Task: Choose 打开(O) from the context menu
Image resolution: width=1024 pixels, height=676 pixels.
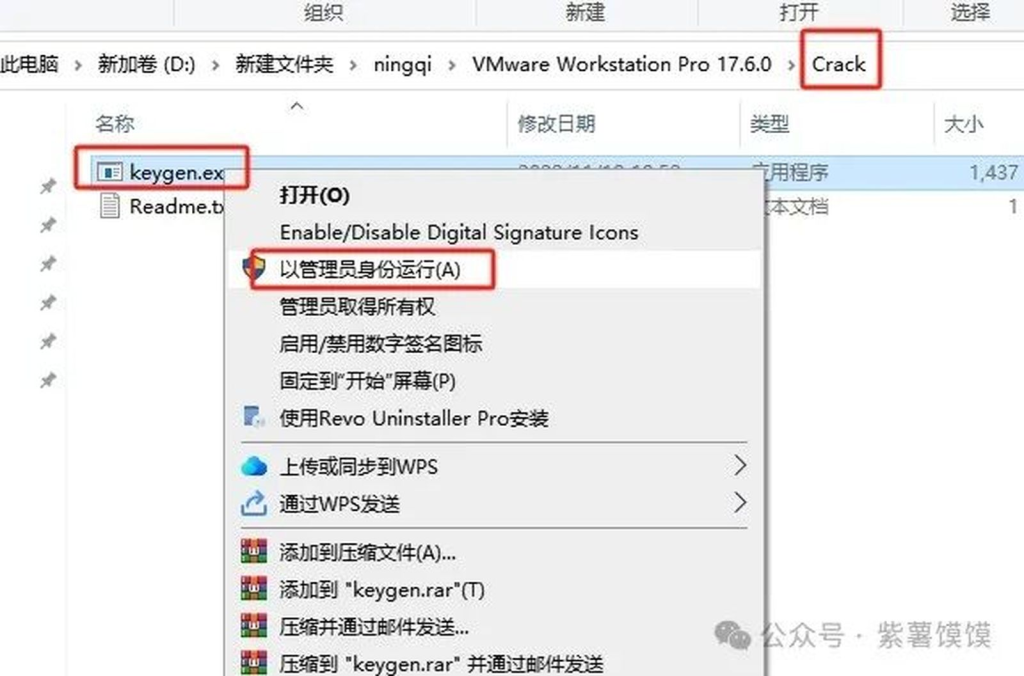Action: pos(315,195)
